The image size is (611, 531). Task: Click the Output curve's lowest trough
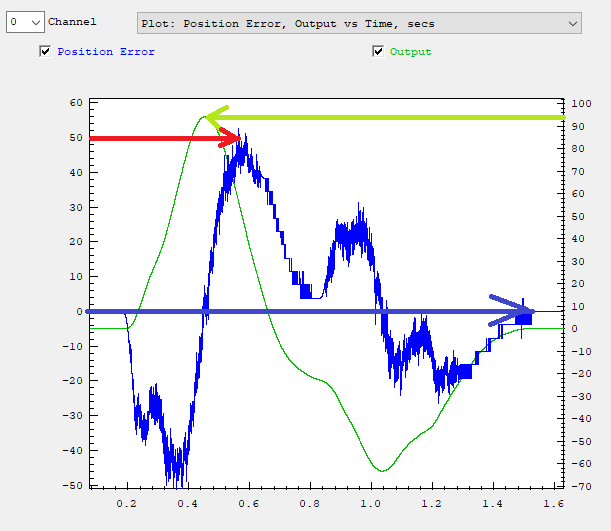point(383,470)
